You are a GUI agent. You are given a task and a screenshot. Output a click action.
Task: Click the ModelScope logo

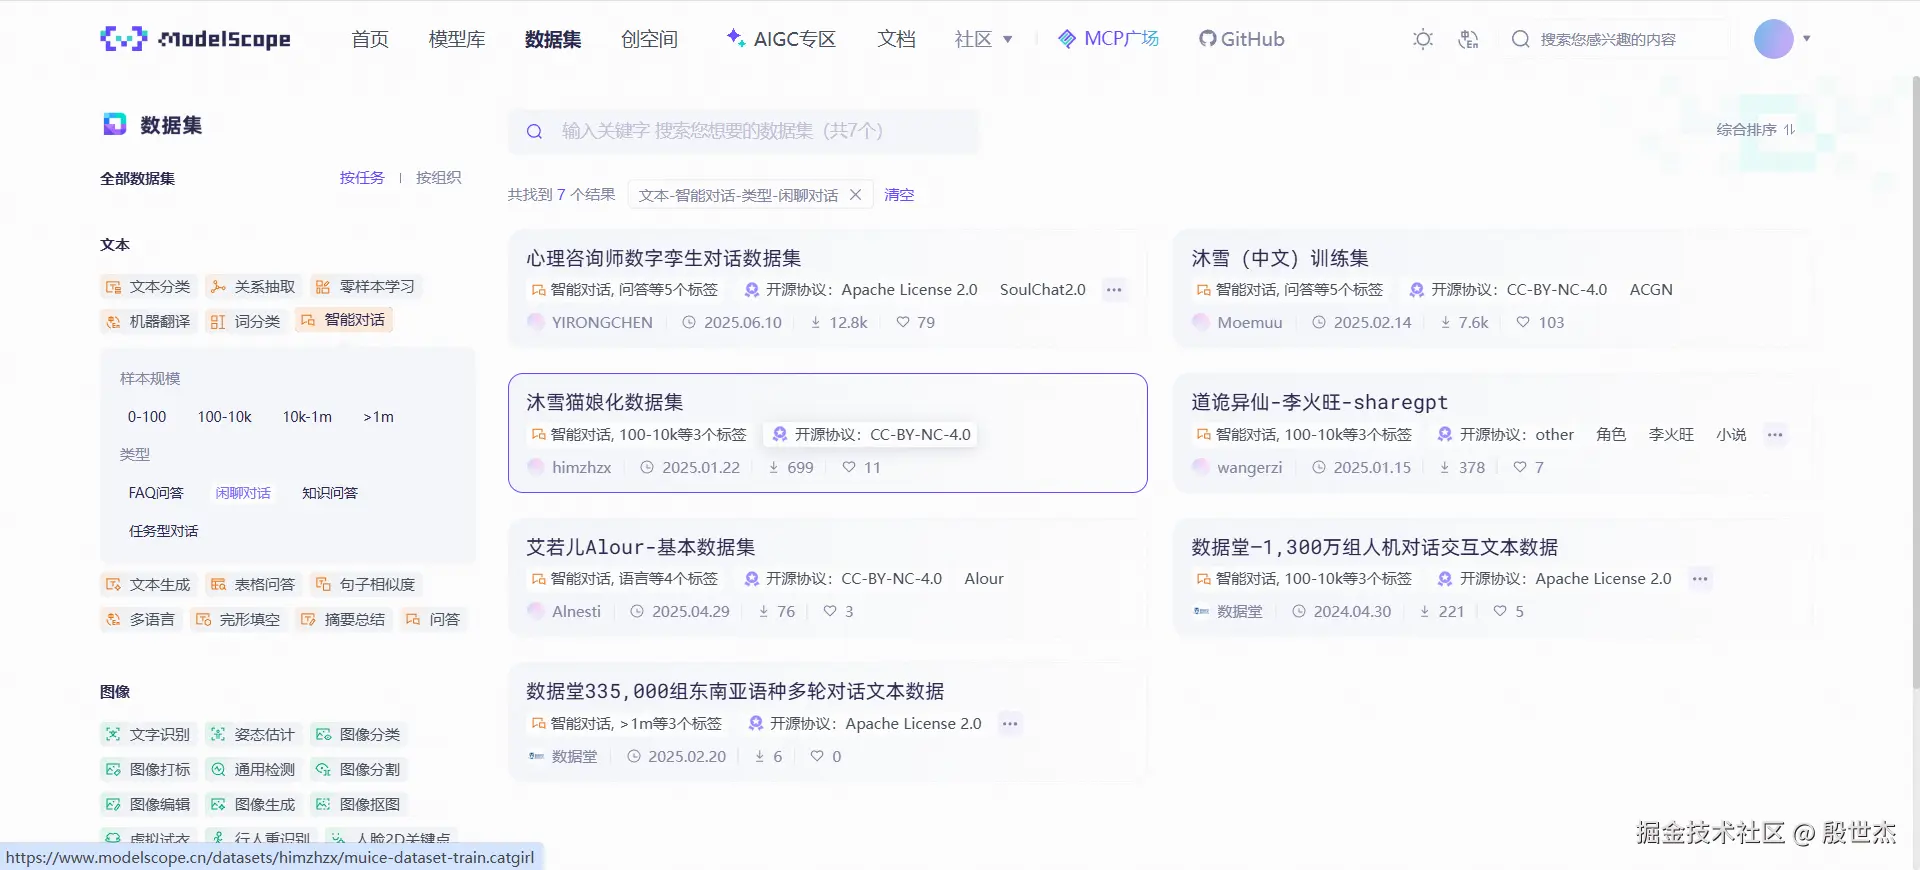tap(196, 39)
